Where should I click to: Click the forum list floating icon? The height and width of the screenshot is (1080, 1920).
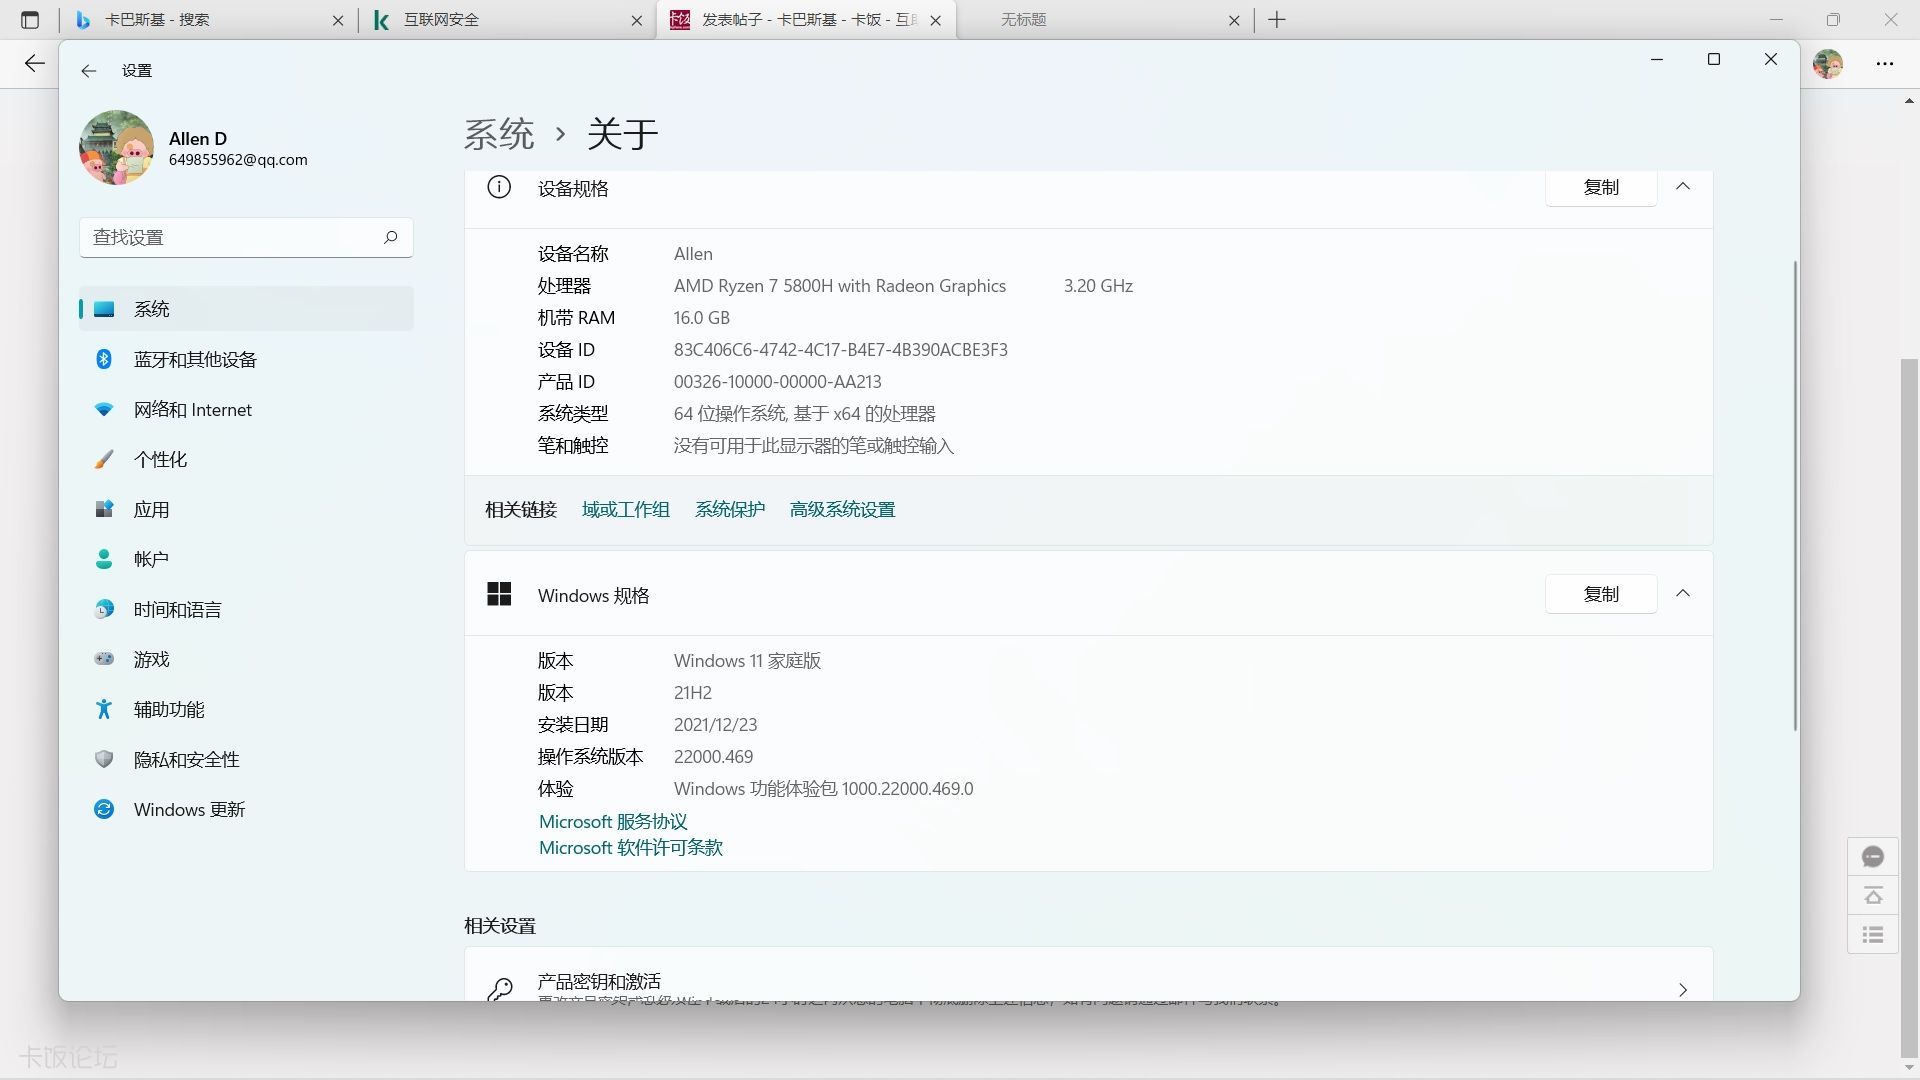point(1873,934)
